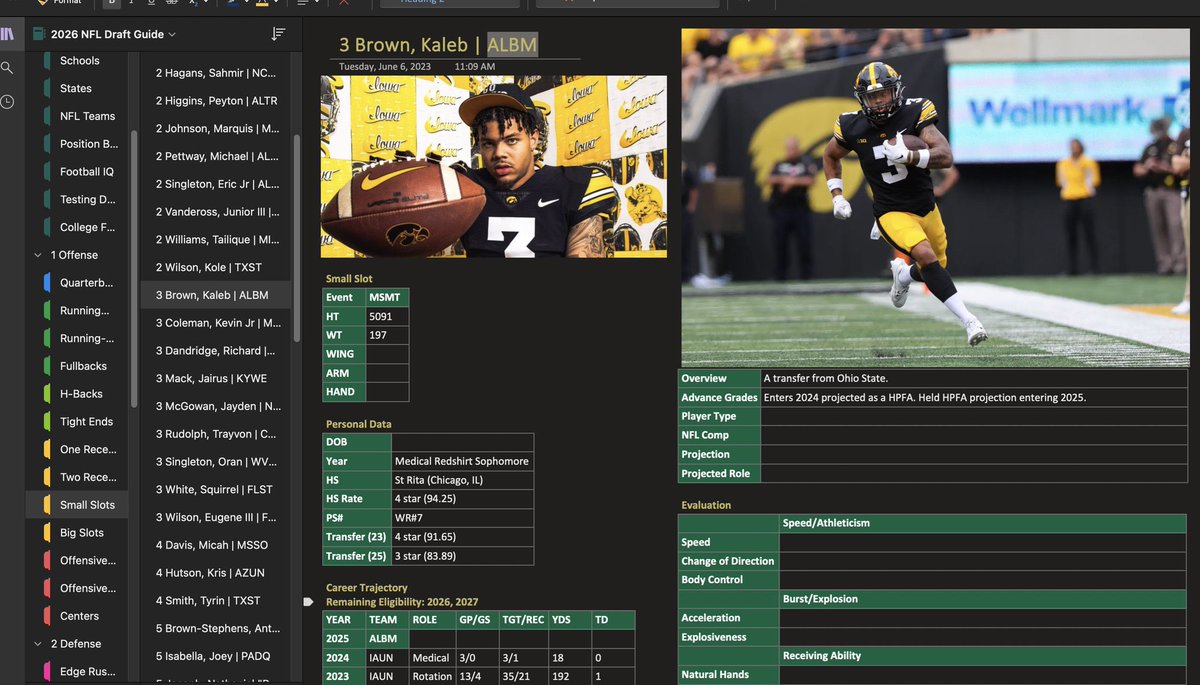The height and width of the screenshot is (685, 1200).
Task: Open page 4 Hutson, Kris | AZUN
Action: pos(216,573)
